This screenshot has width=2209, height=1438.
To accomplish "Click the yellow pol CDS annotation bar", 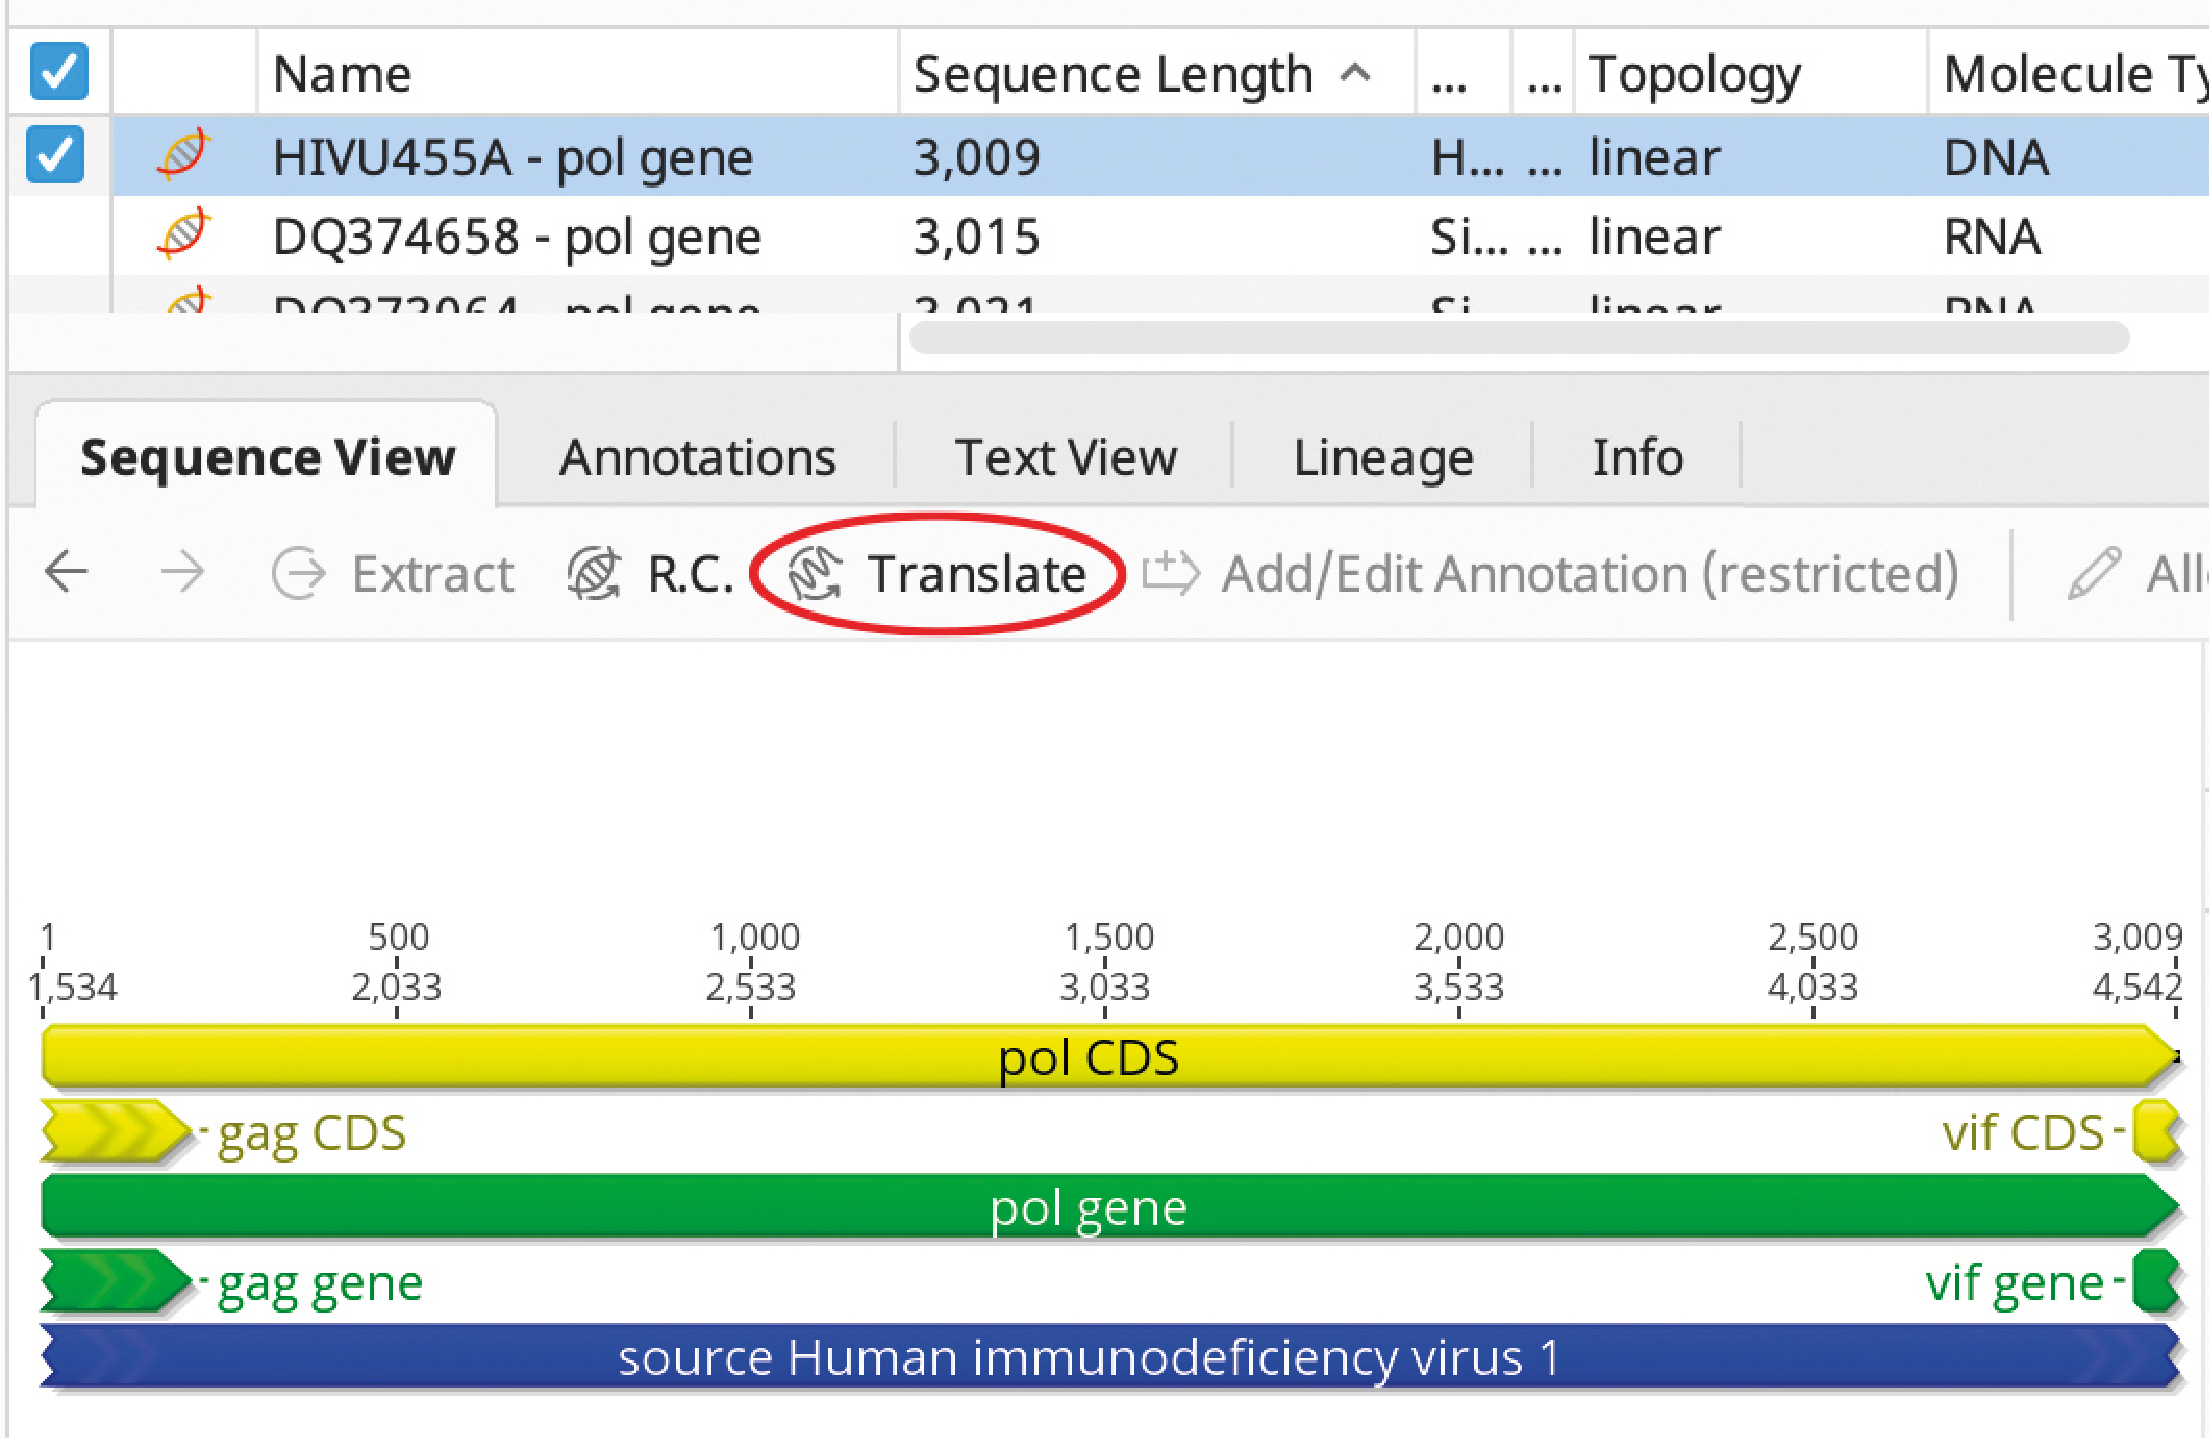I will coord(1110,1057).
